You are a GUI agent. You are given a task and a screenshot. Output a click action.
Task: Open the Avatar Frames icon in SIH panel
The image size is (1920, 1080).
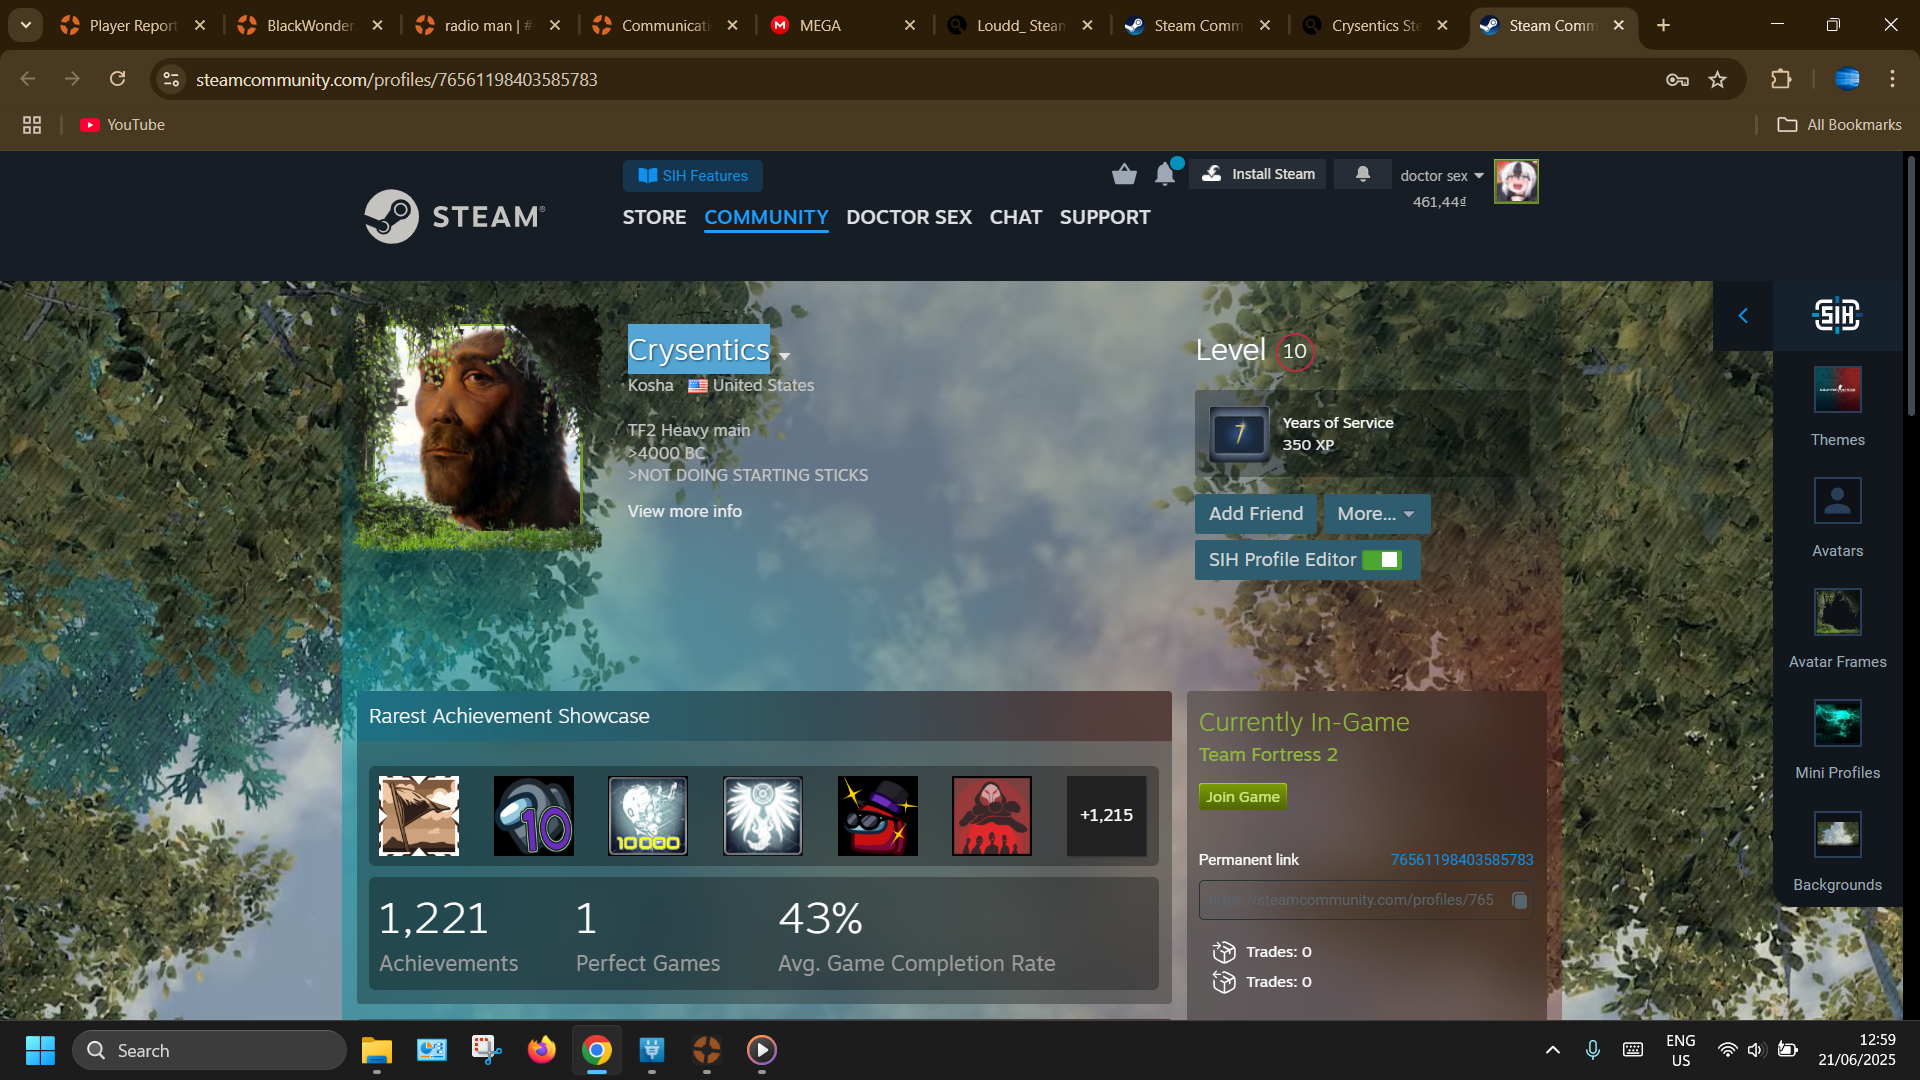(x=1837, y=612)
